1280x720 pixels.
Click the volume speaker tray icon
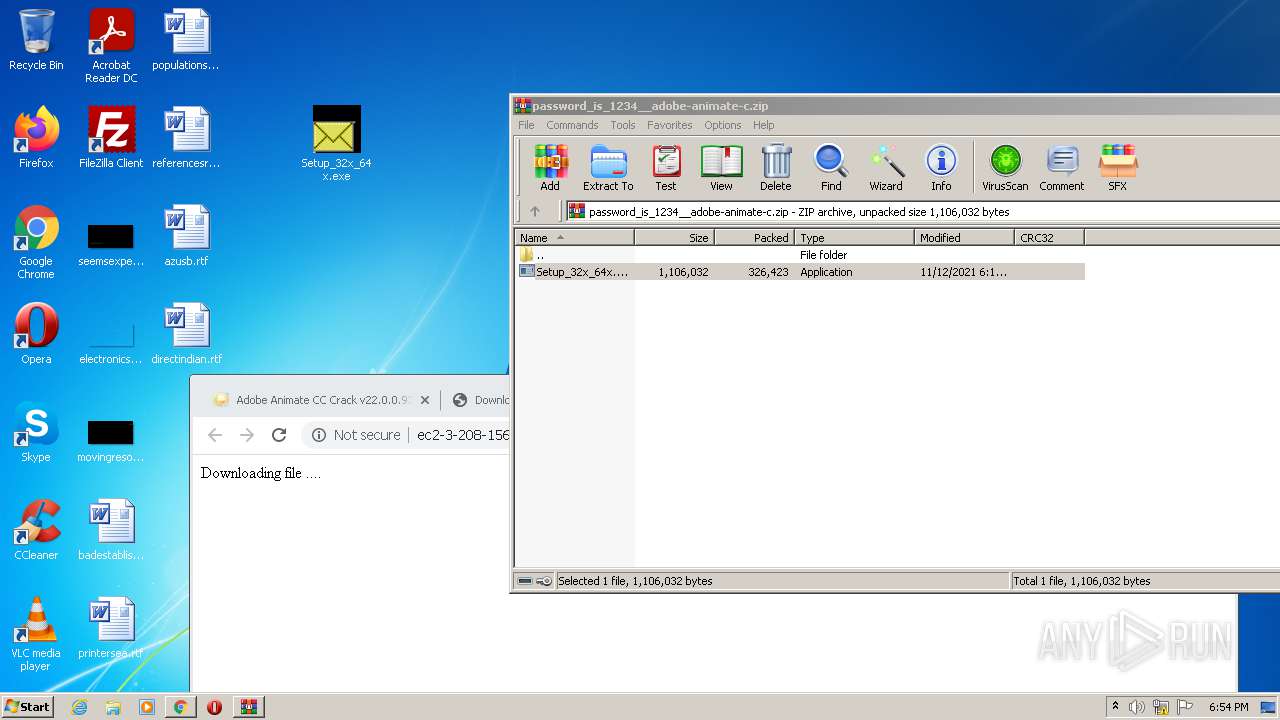(x=1137, y=707)
